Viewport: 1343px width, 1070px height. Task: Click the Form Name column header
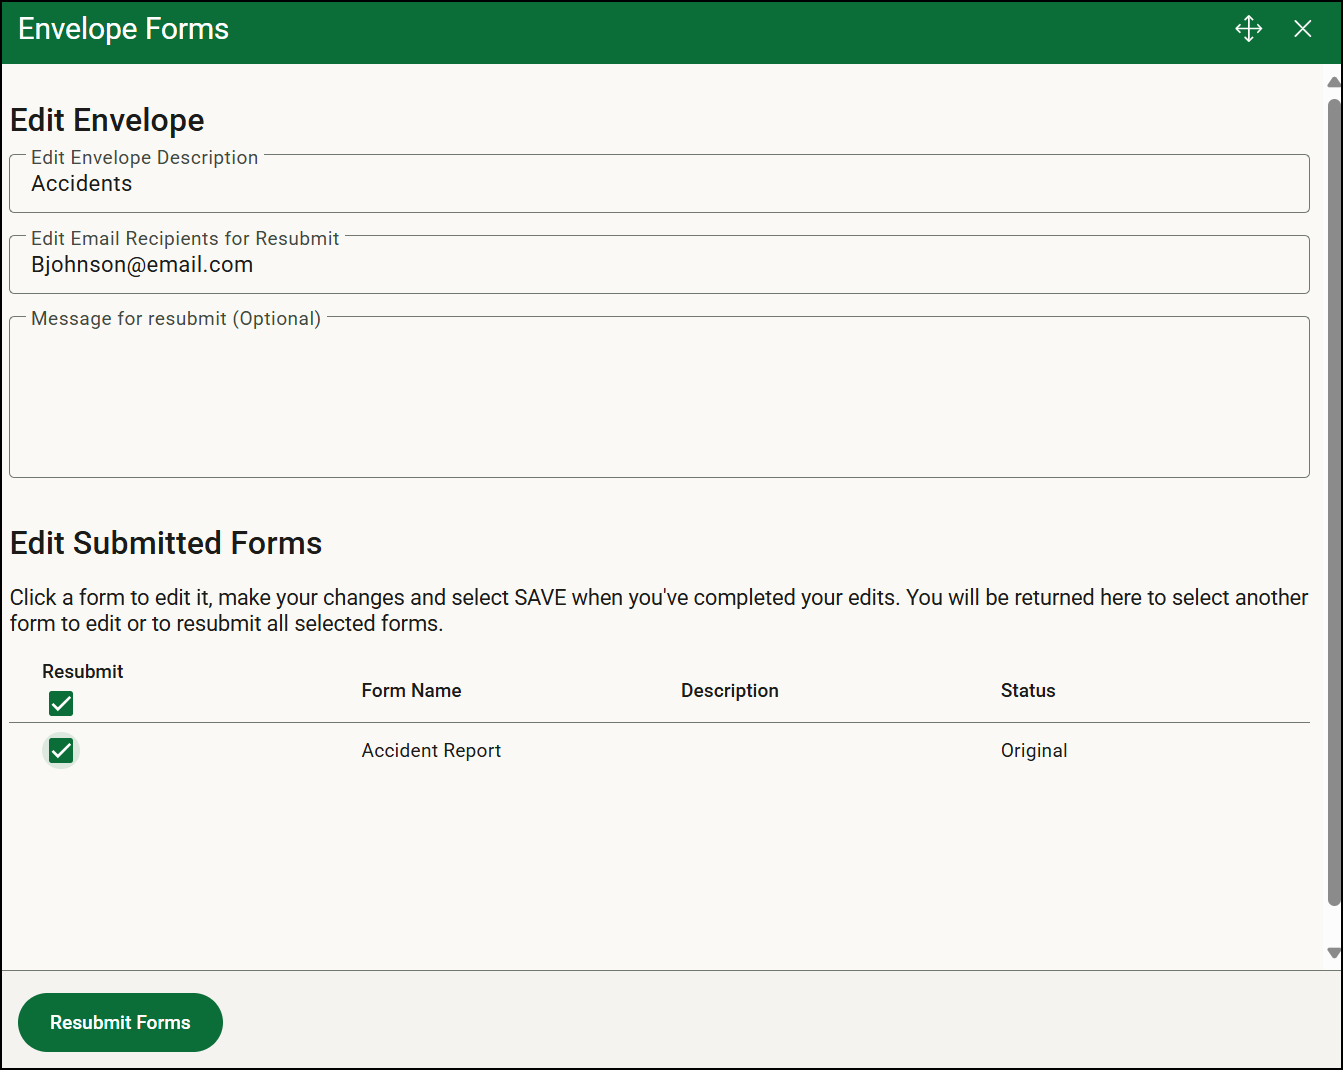[411, 691]
